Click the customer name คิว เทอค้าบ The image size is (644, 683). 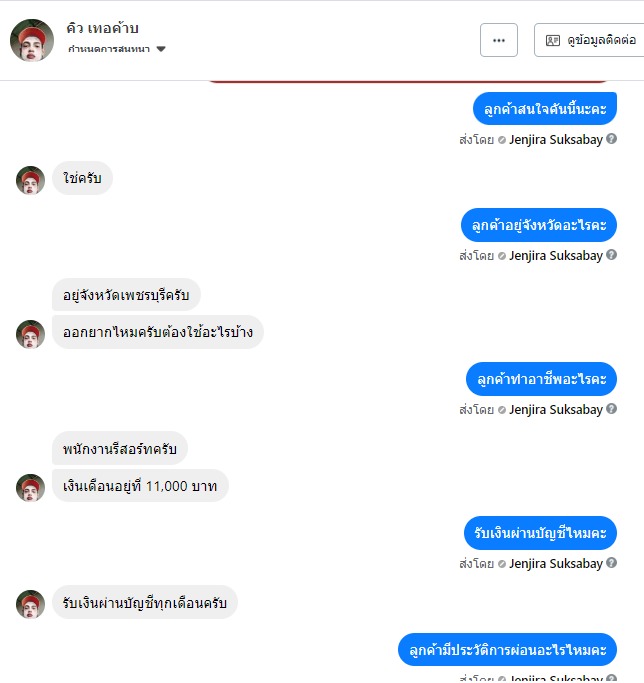tap(102, 28)
